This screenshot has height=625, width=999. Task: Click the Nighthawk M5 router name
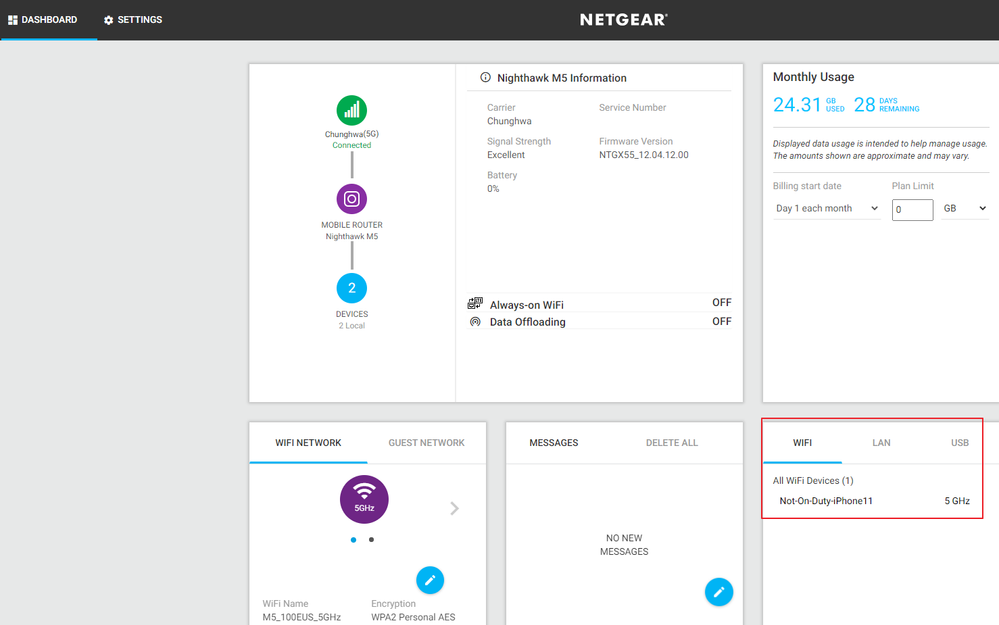tap(352, 236)
